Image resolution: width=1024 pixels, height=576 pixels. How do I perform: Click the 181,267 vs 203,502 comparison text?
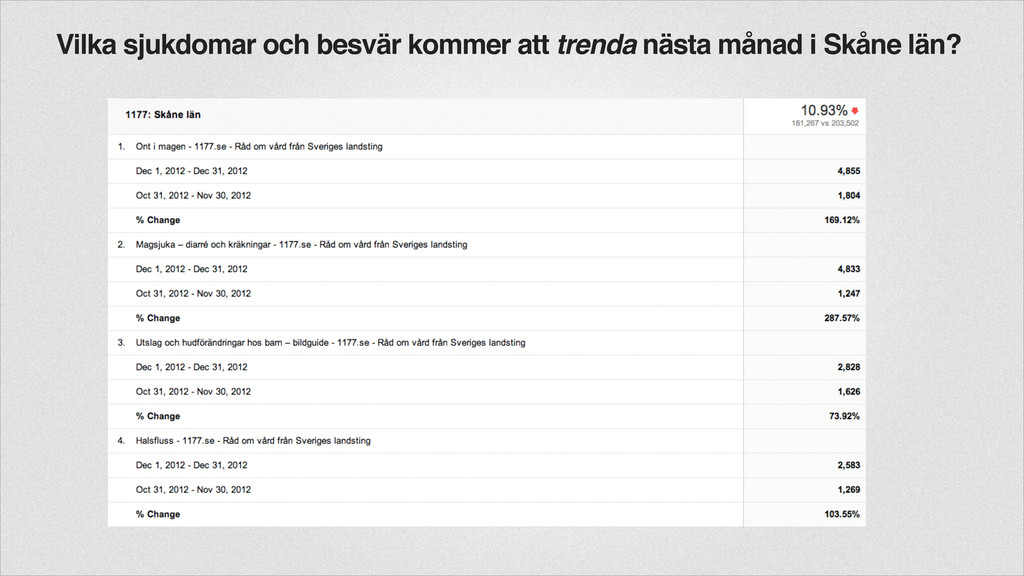point(825,123)
